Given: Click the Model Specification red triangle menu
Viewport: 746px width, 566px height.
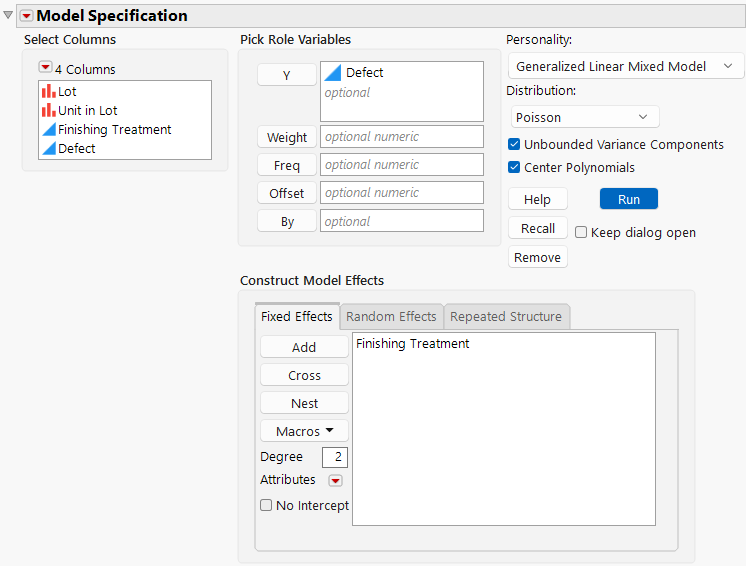Looking at the screenshot, I should click(27, 16).
